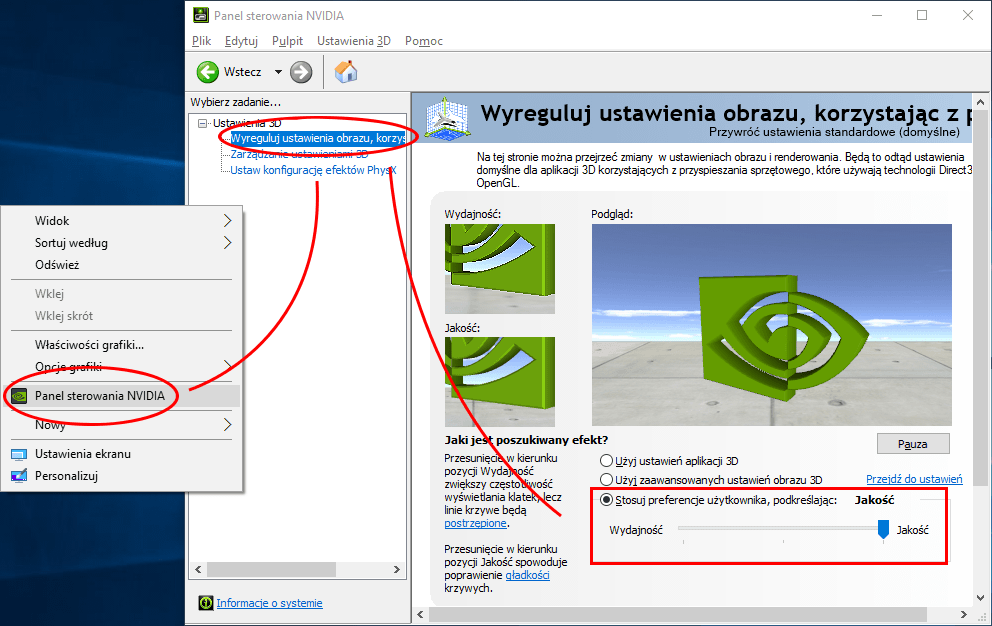The width and height of the screenshot is (992, 626).
Task: Click the Jakość sample thumbnail
Action: pyautogui.click(x=500, y=382)
